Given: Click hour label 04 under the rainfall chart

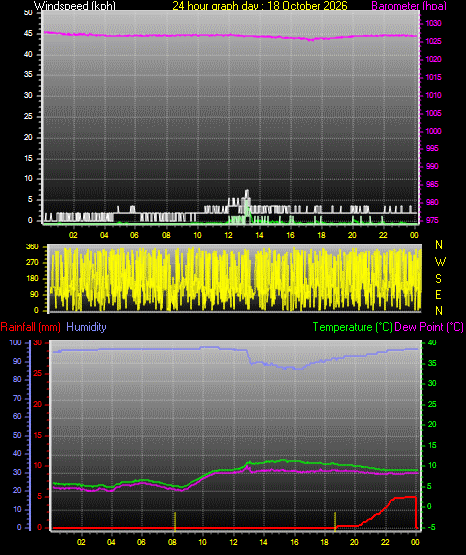Looking at the screenshot, I should [x=111, y=542].
